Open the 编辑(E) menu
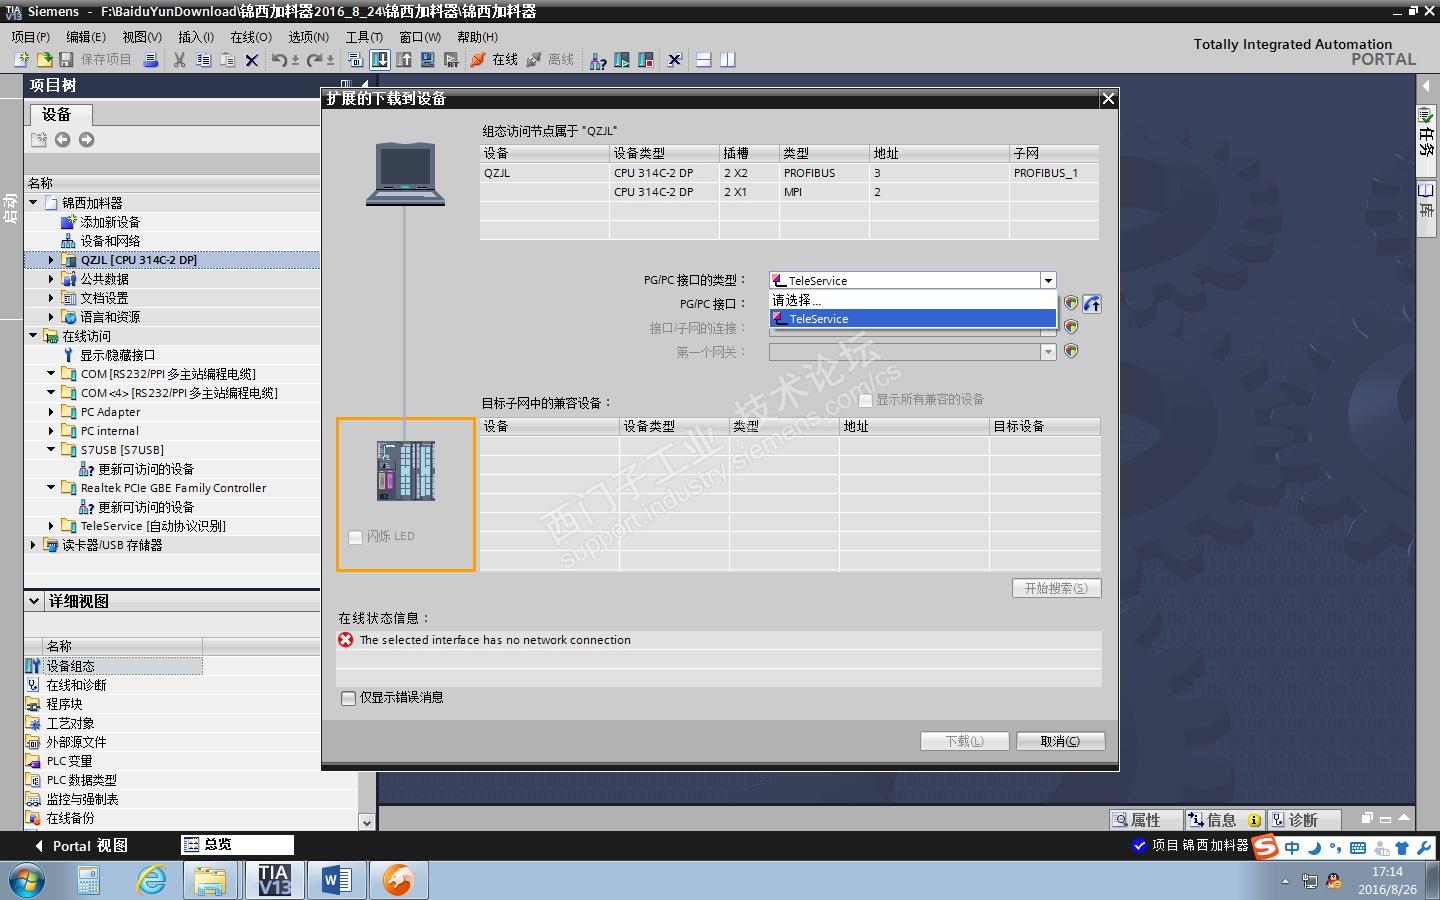Viewport: 1440px width, 900px height. point(86,37)
